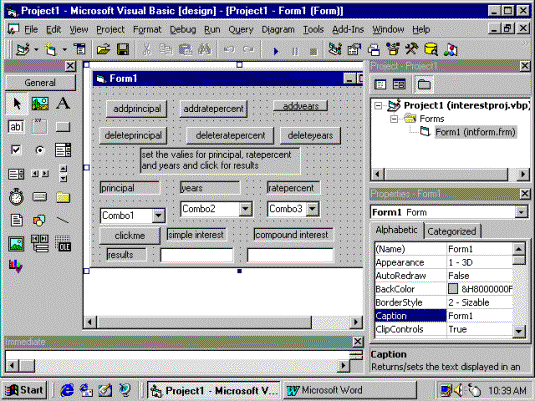Screen dimensions: 535x401
Task: Click the Save Project floppy icon
Action: pos(123,50)
